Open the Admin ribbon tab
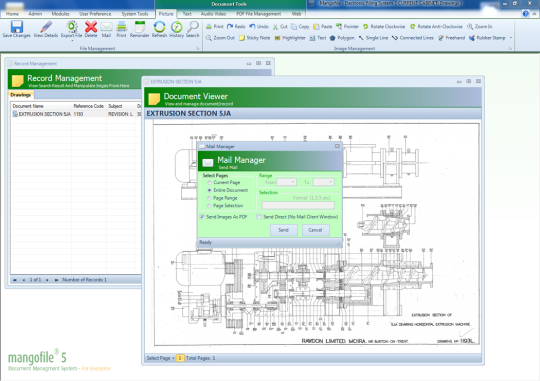The image size is (540, 381). (35, 14)
